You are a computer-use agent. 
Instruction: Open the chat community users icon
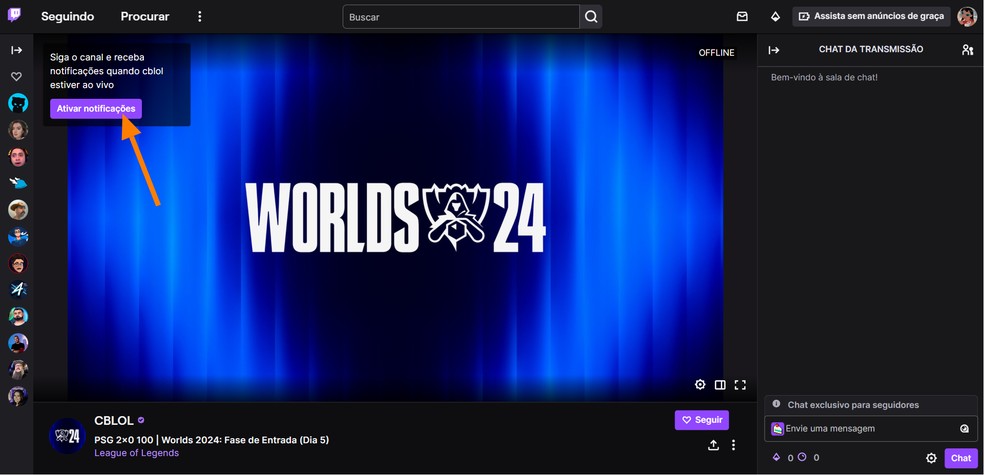tap(968, 50)
